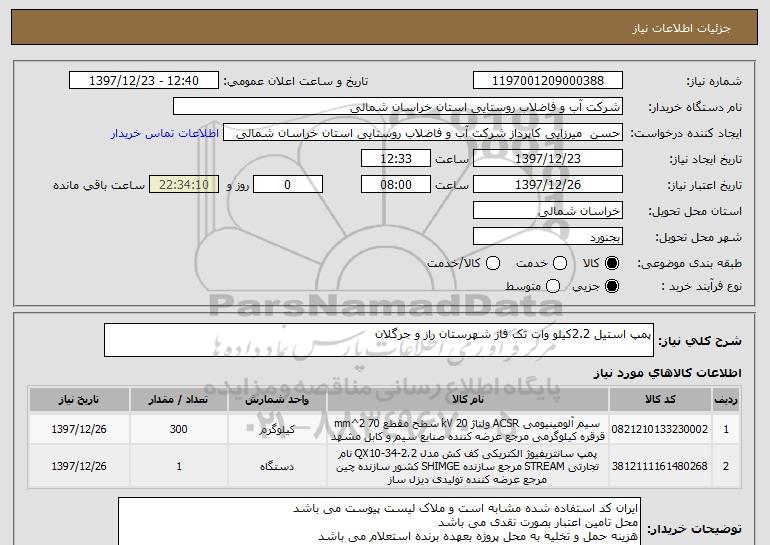Screen dimensions: 770x545
Task: Click the validity date field 1397/12/26
Action: (x=548, y=185)
